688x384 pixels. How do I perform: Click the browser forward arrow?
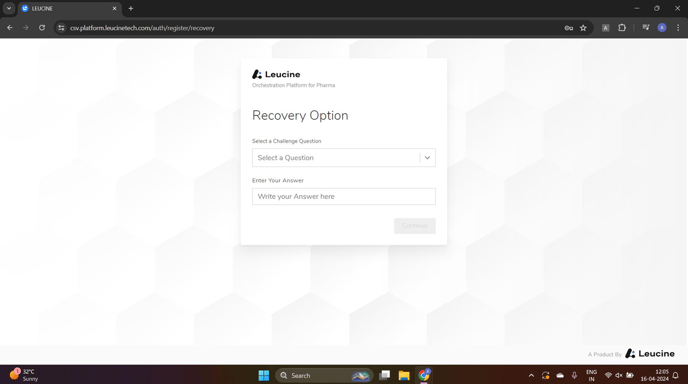[25, 28]
